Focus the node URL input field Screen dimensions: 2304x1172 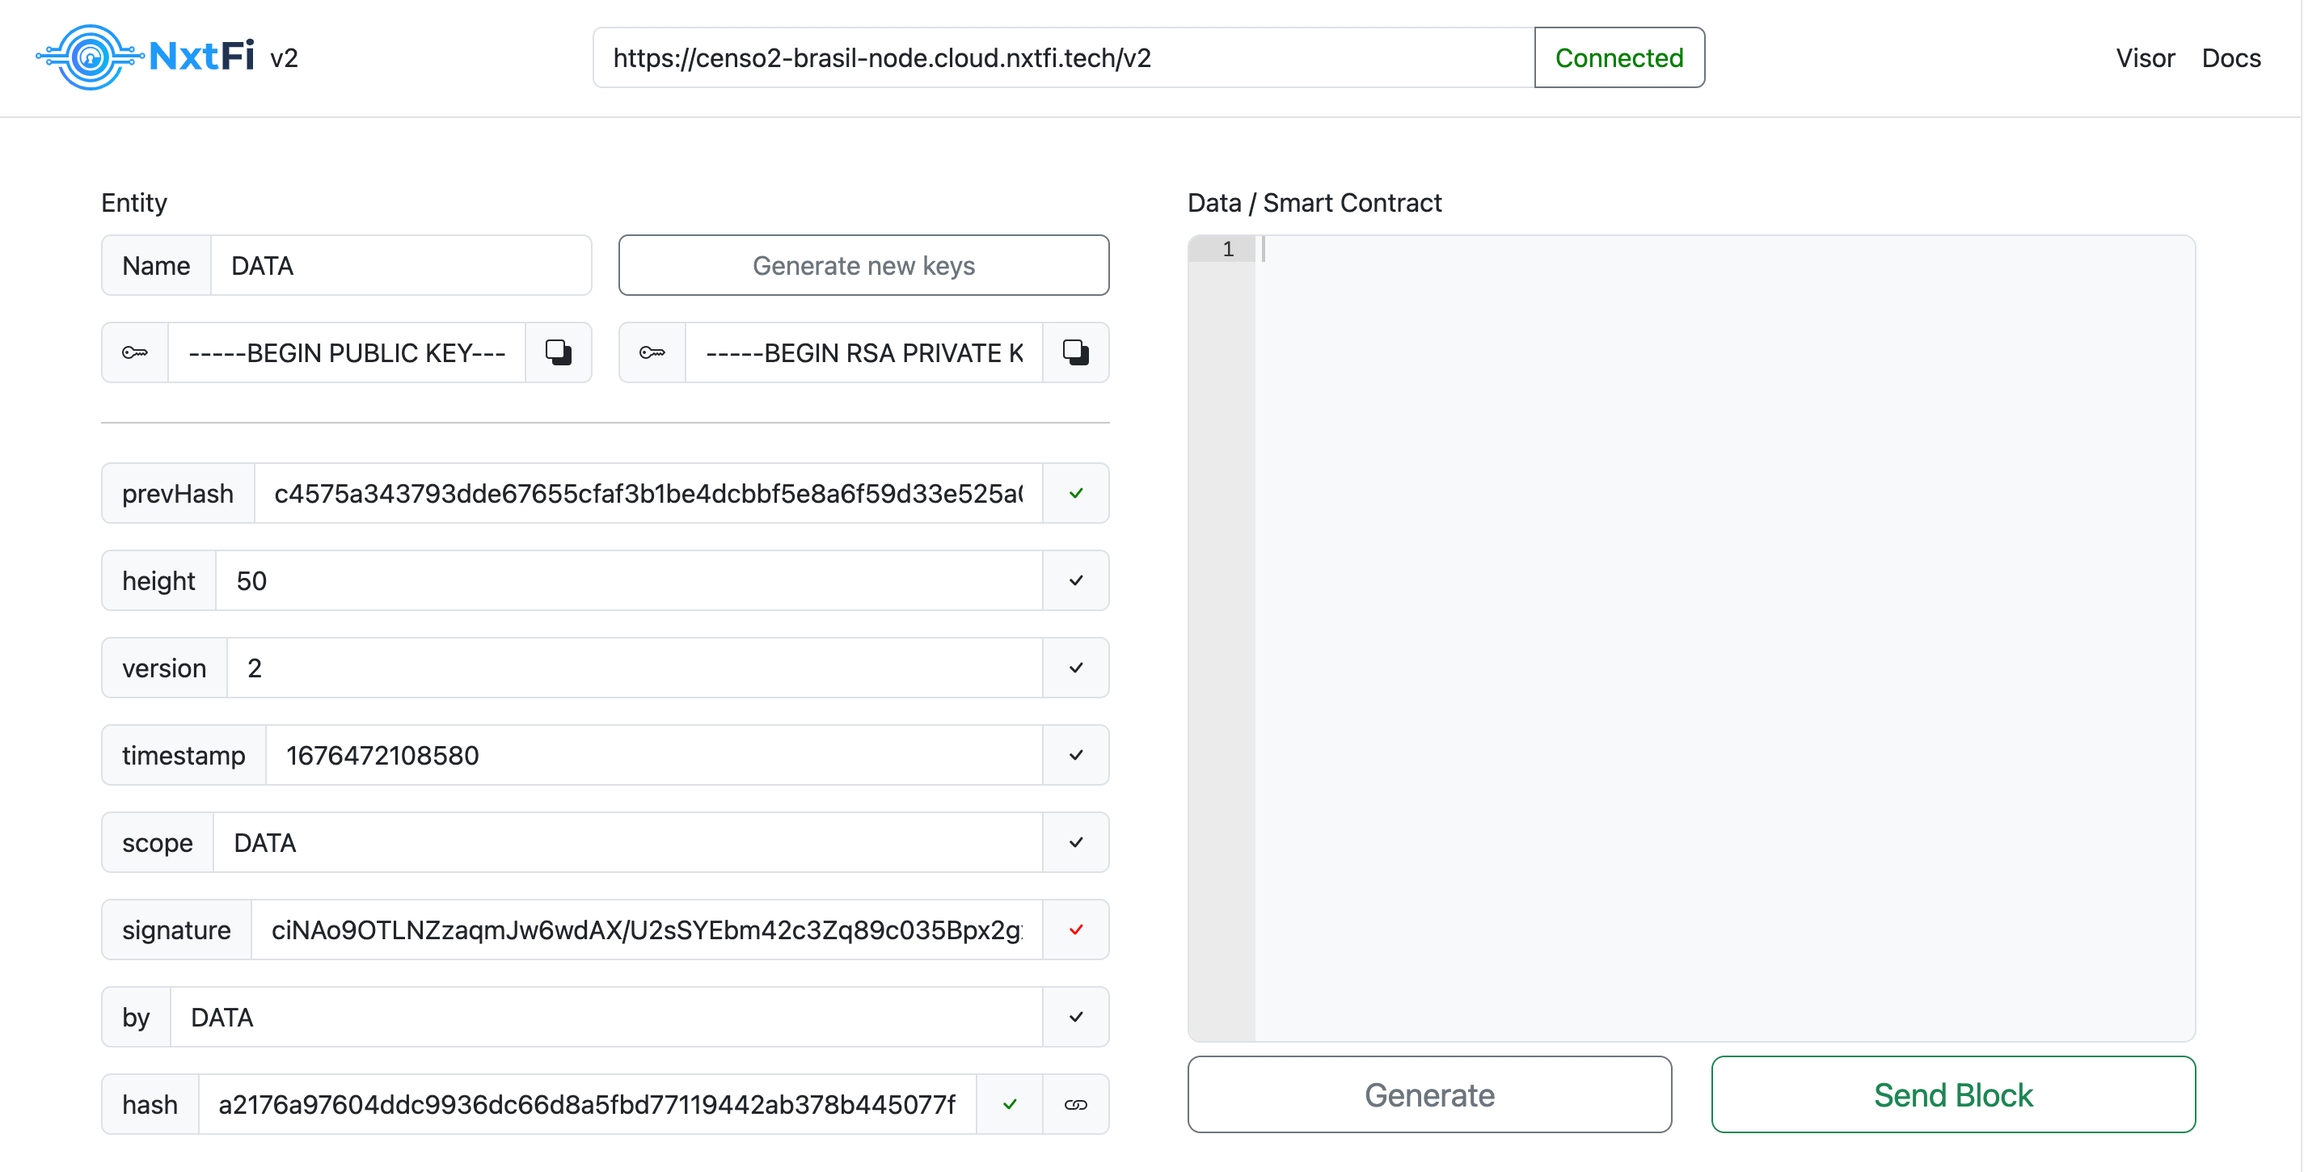pyautogui.click(x=1062, y=58)
